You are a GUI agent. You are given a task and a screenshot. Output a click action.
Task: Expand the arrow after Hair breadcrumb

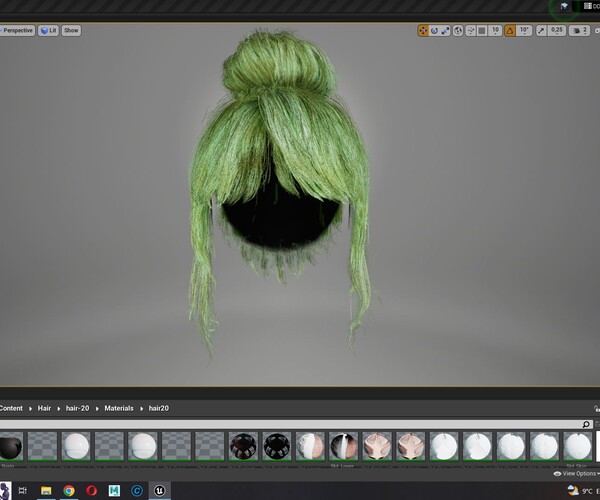[x=59, y=409]
